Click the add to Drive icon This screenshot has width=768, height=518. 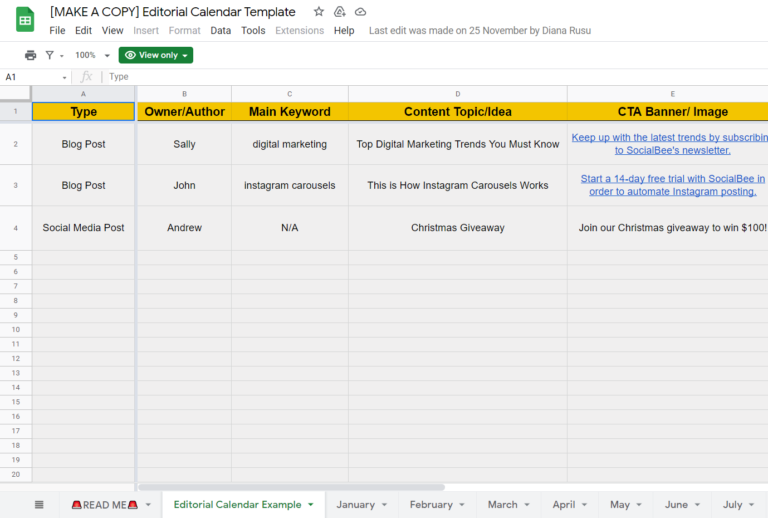(339, 12)
